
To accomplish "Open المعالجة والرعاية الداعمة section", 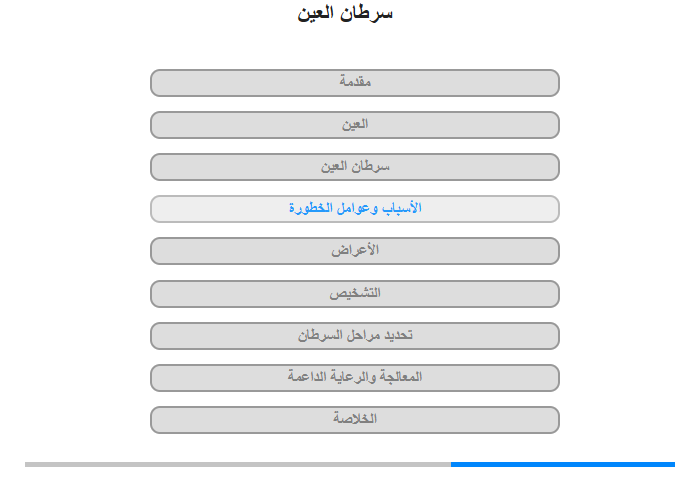I will [354, 377].
